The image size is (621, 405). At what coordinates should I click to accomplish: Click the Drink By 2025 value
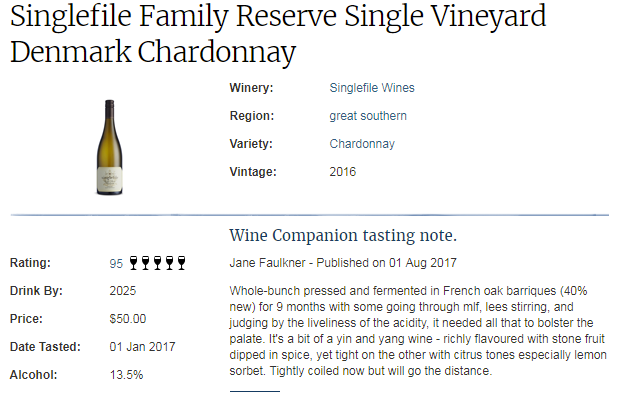pos(122,291)
